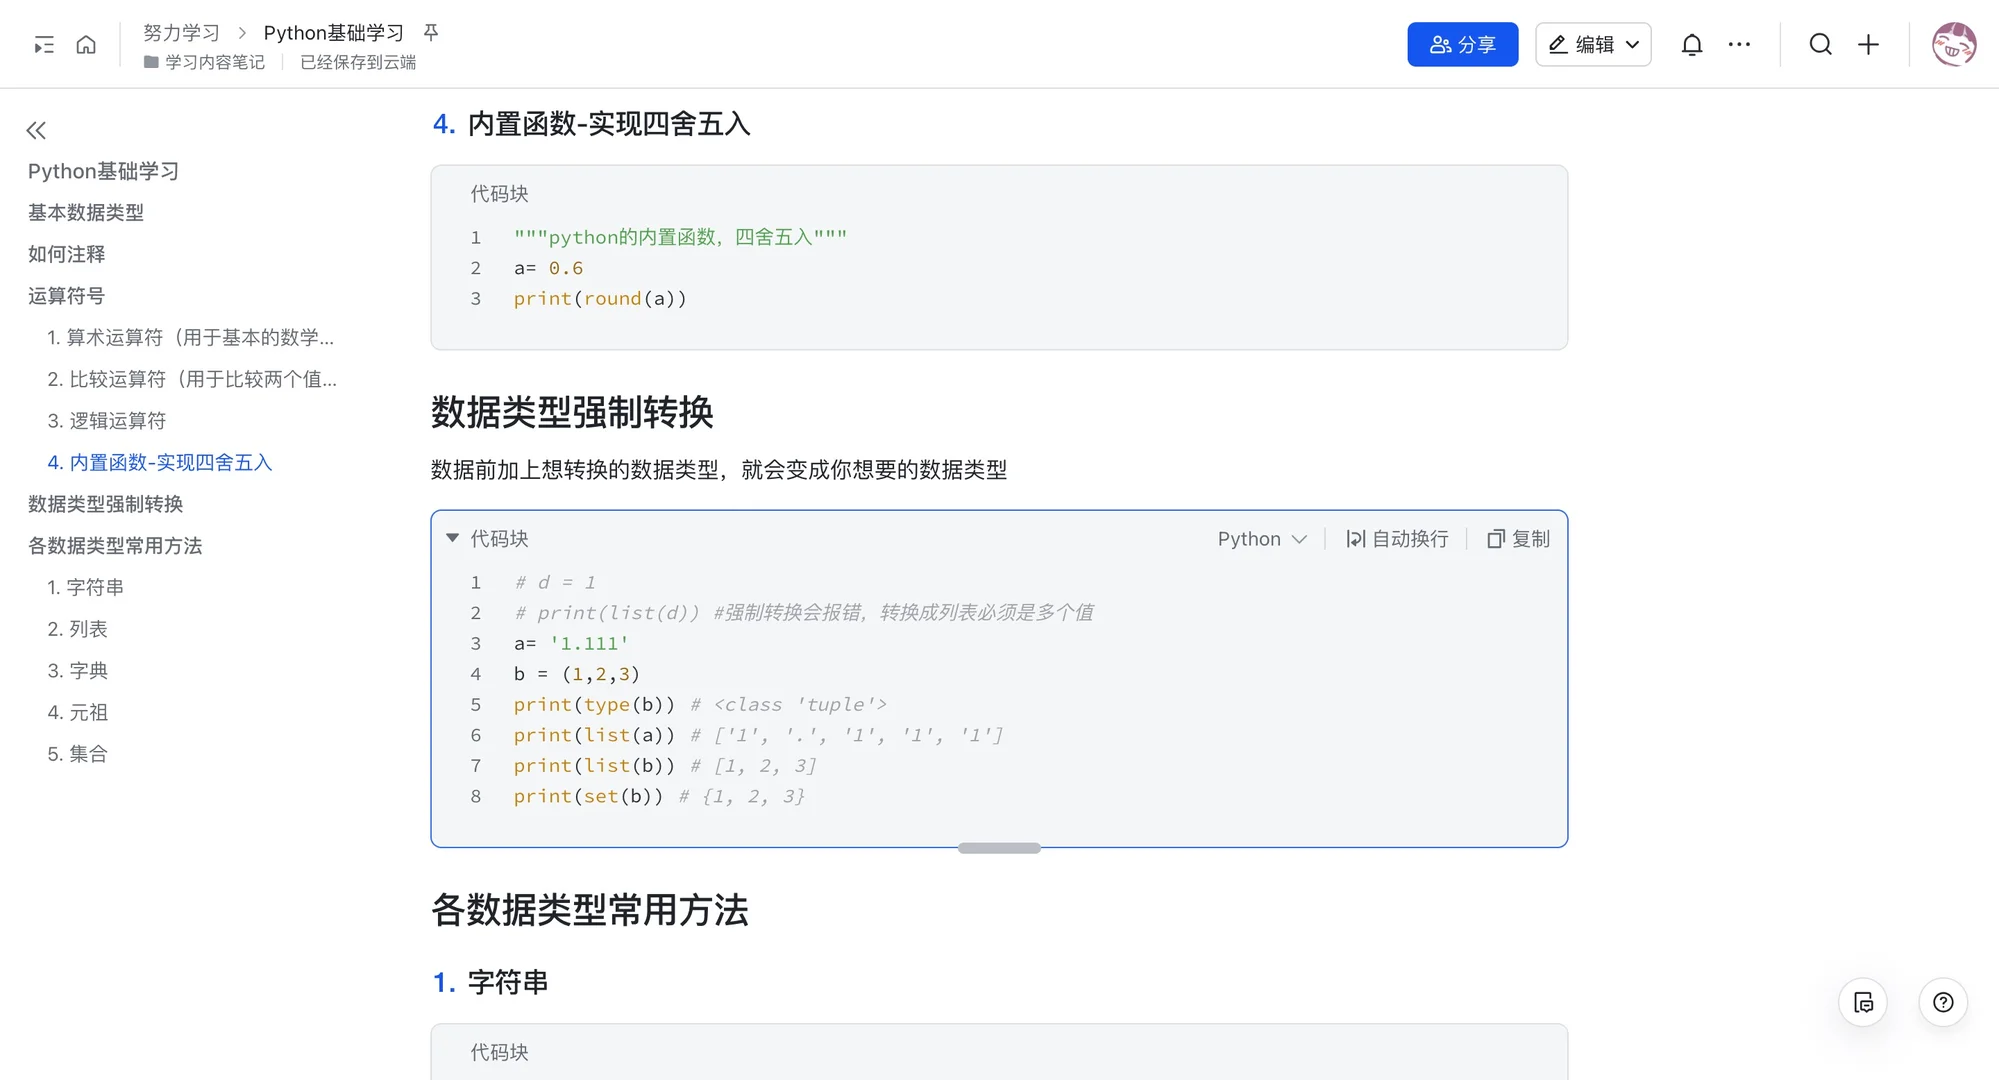Viewport: 1999px width, 1080px height.
Task: Open the home page icon
Action: coord(86,44)
